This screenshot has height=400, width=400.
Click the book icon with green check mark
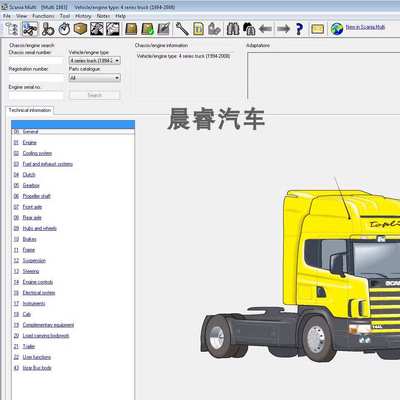coord(147,29)
